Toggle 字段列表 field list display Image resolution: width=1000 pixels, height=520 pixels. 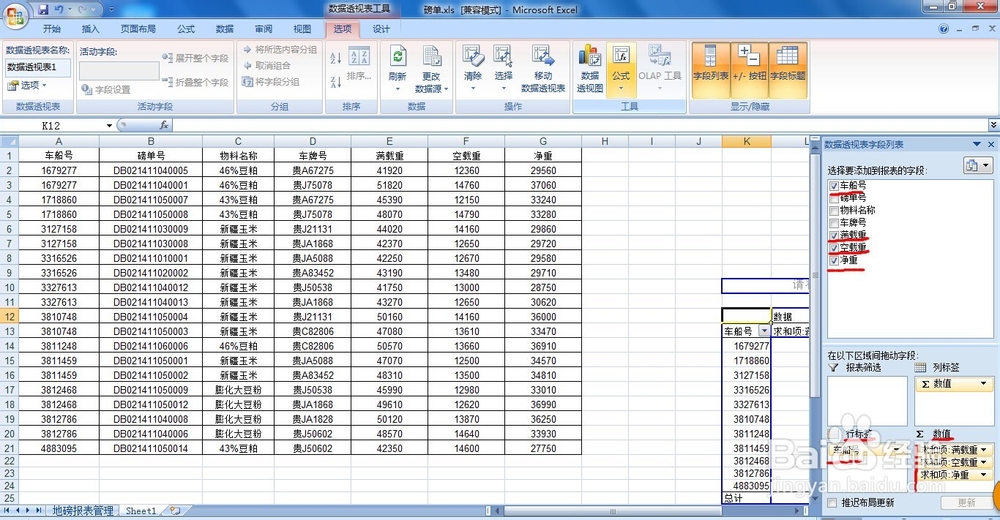710,69
